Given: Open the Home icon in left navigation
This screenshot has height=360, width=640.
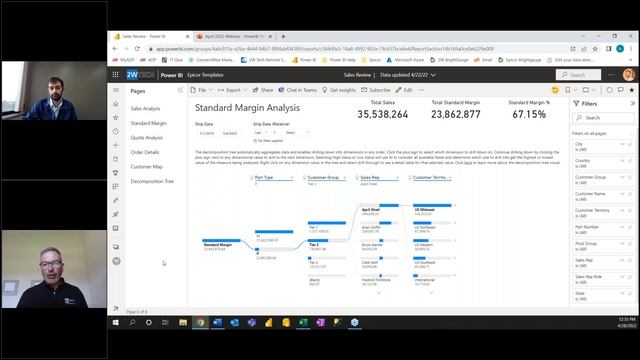Looking at the screenshot, I should [116, 104].
